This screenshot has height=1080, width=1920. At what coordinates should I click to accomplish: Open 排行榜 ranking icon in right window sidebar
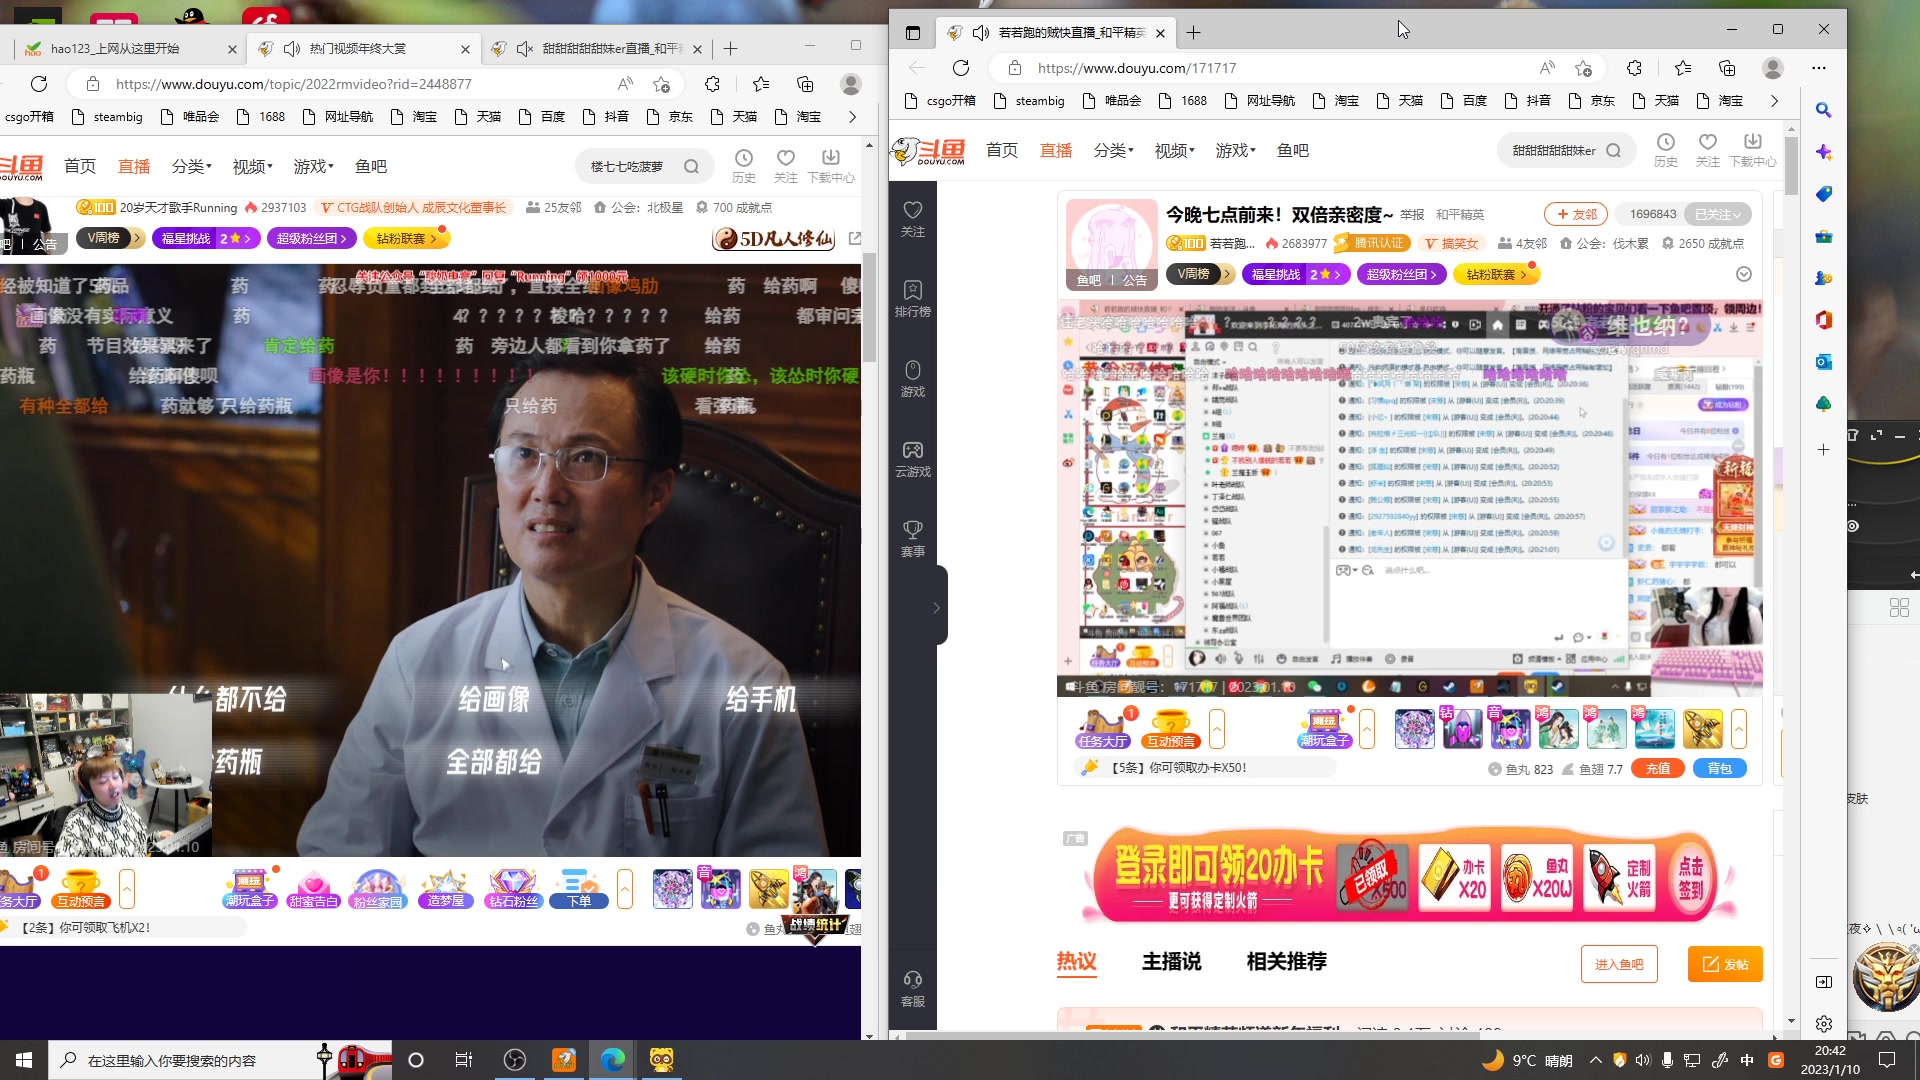point(912,298)
